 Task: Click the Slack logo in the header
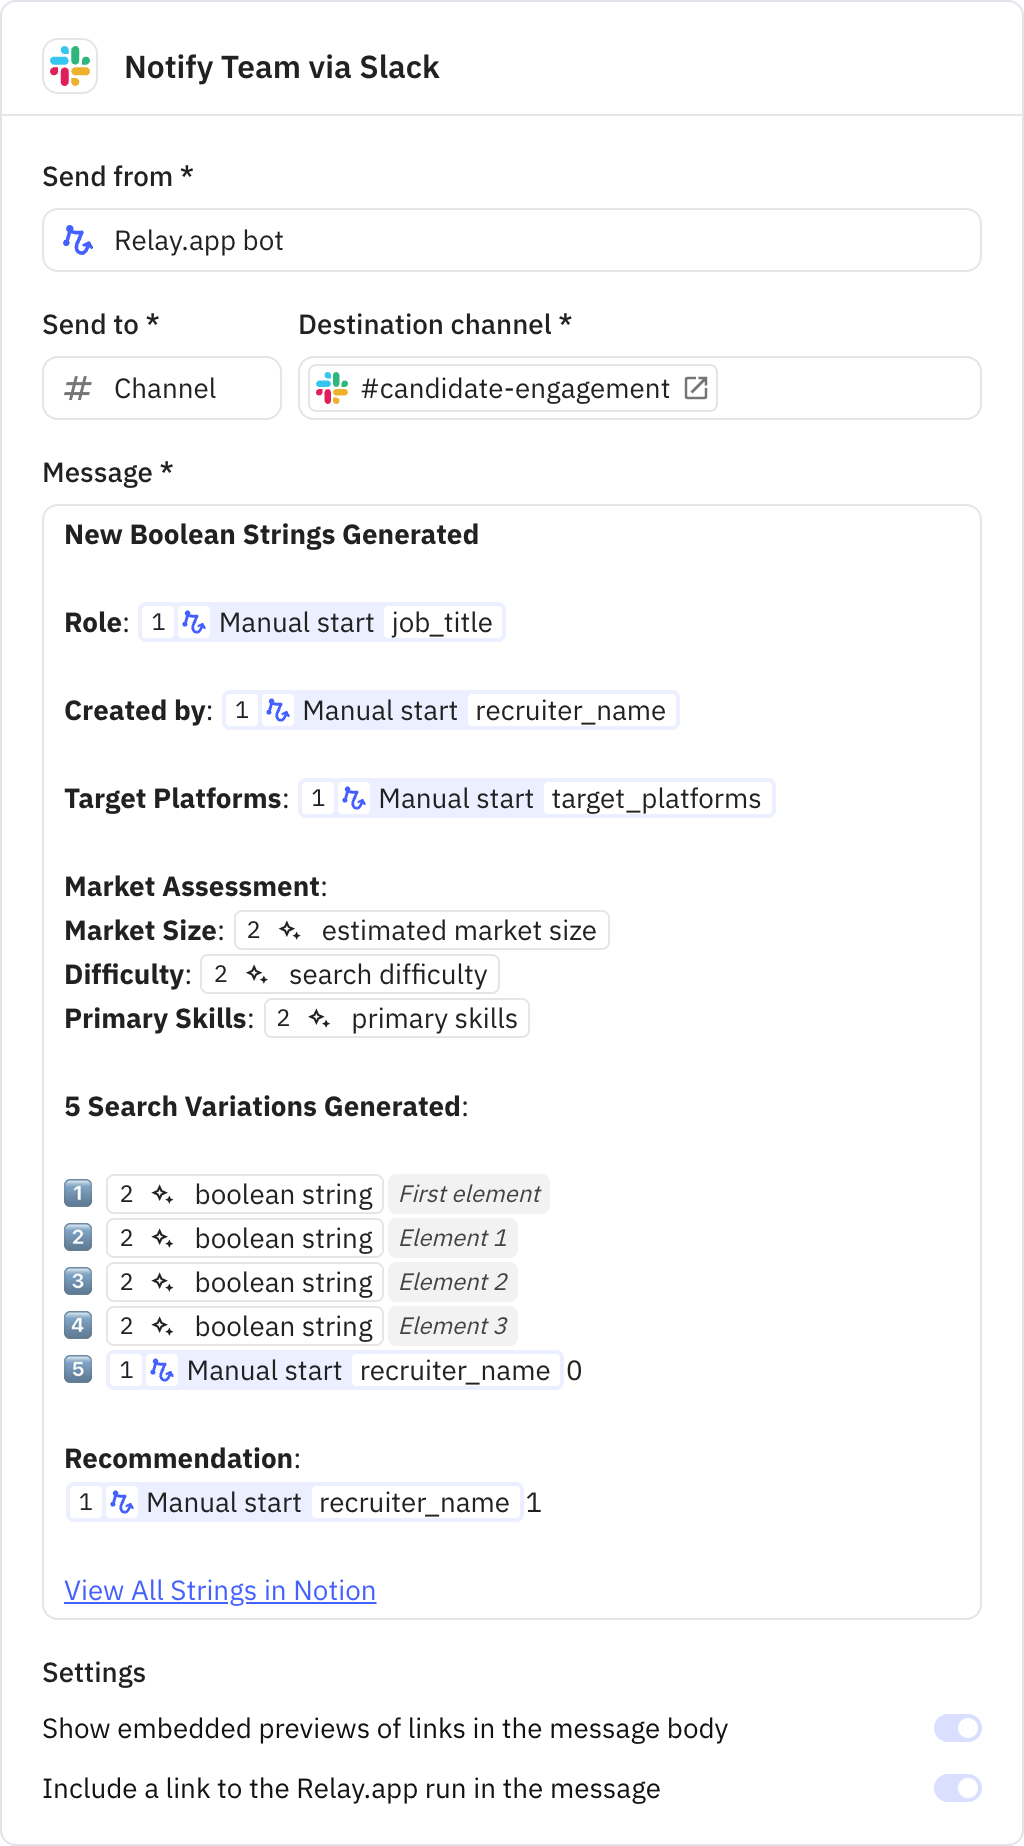[x=70, y=67]
